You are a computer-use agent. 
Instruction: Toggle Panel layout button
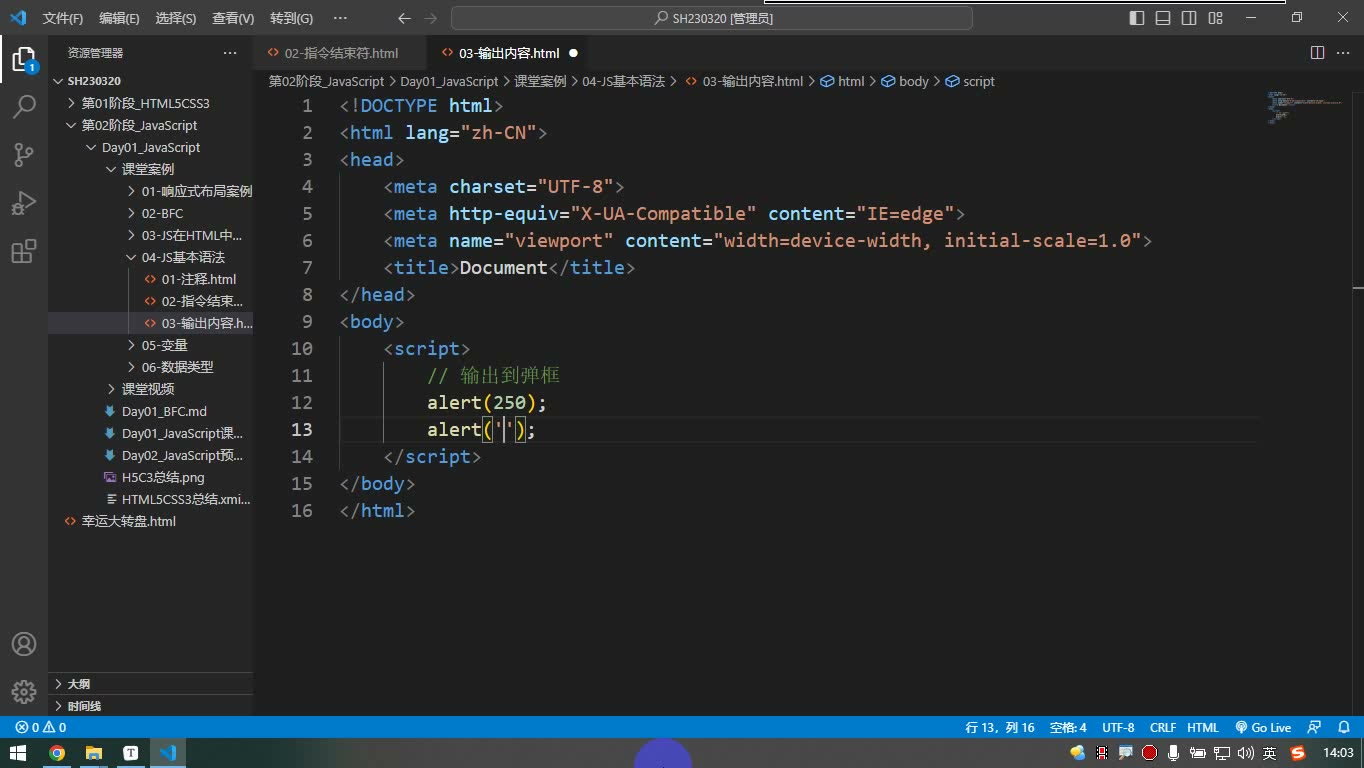point(1163,18)
